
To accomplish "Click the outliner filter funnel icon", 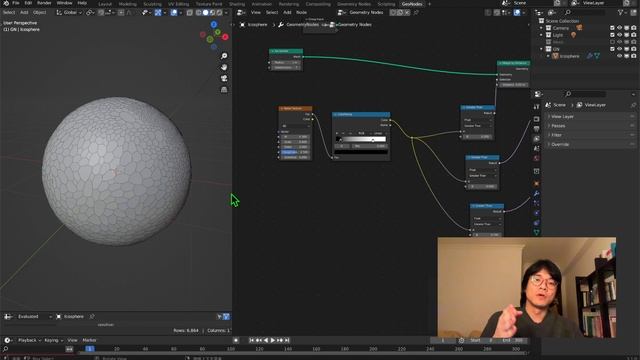I will [621, 13].
